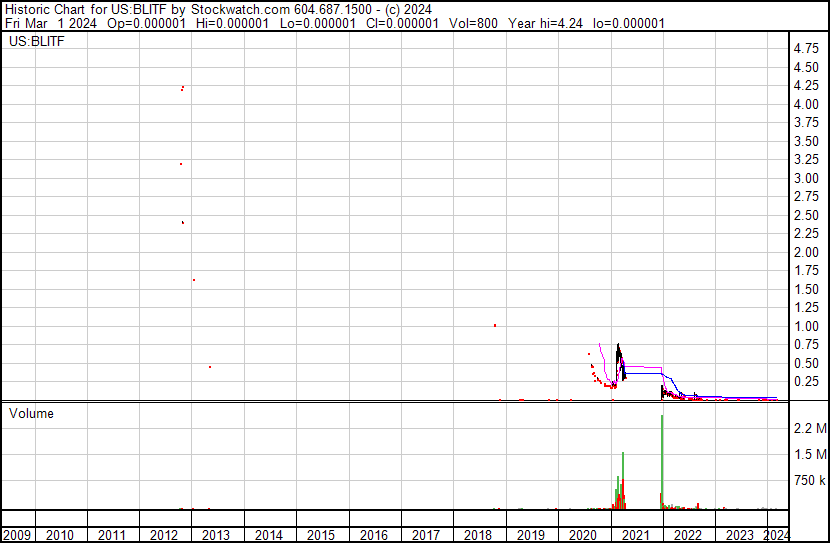Click the 2.75 price axis label

806,196
